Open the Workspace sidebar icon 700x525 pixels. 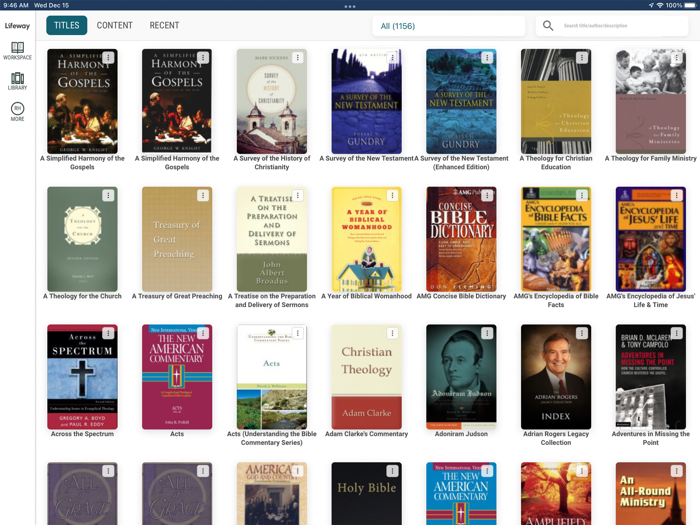click(17, 51)
